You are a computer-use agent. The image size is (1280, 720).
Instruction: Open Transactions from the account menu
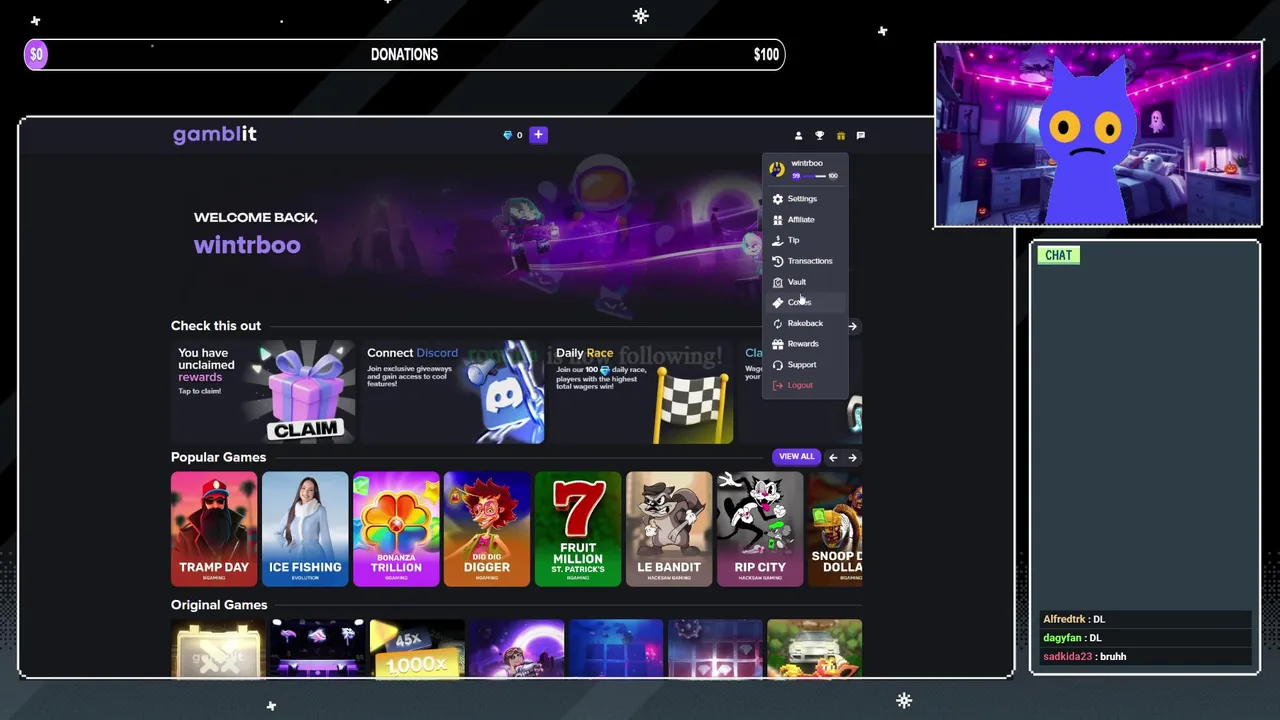[805, 261]
